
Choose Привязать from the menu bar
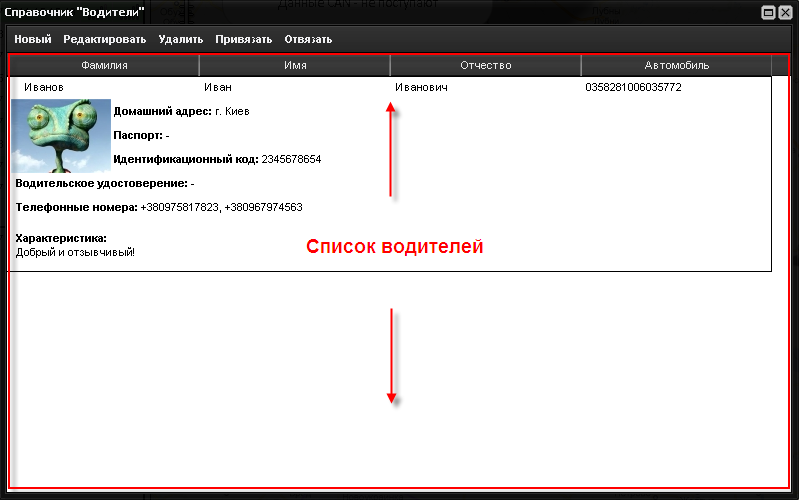click(x=243, y=40)
